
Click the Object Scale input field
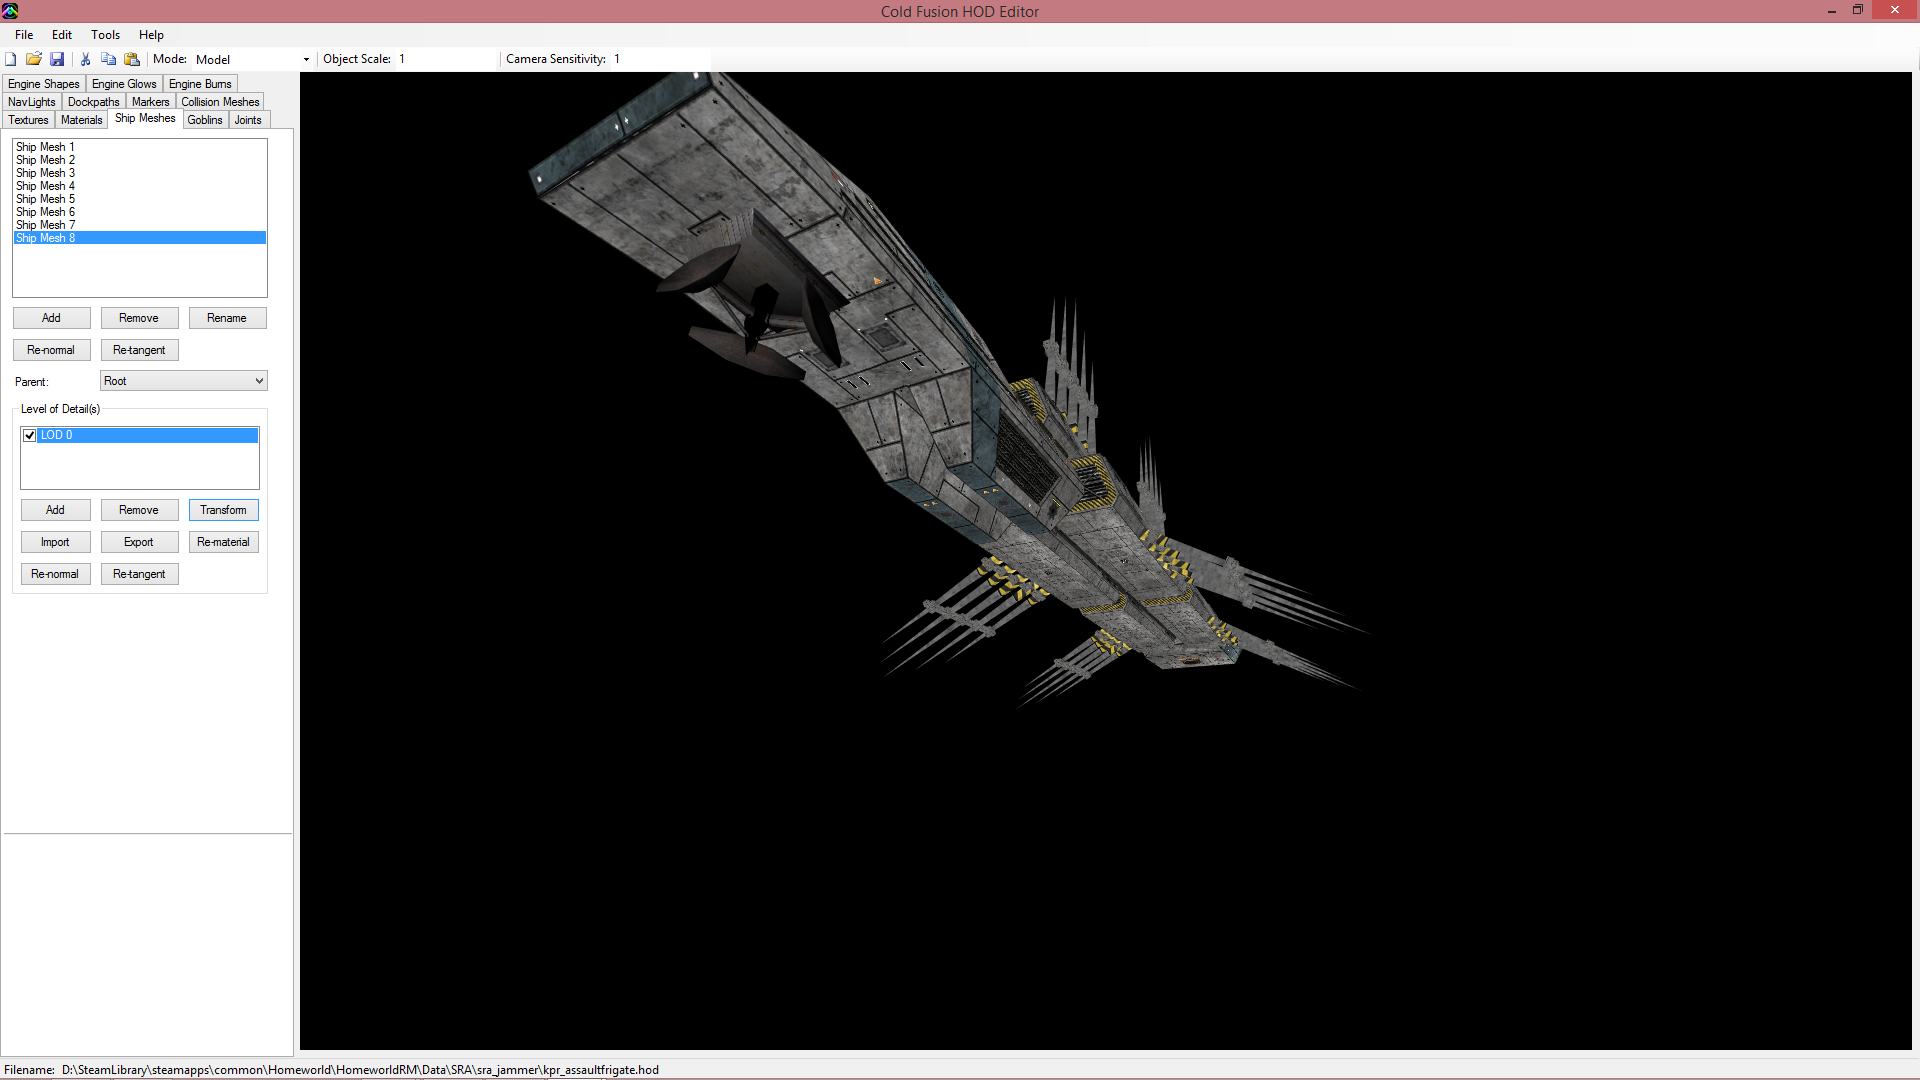pos(445,59)
